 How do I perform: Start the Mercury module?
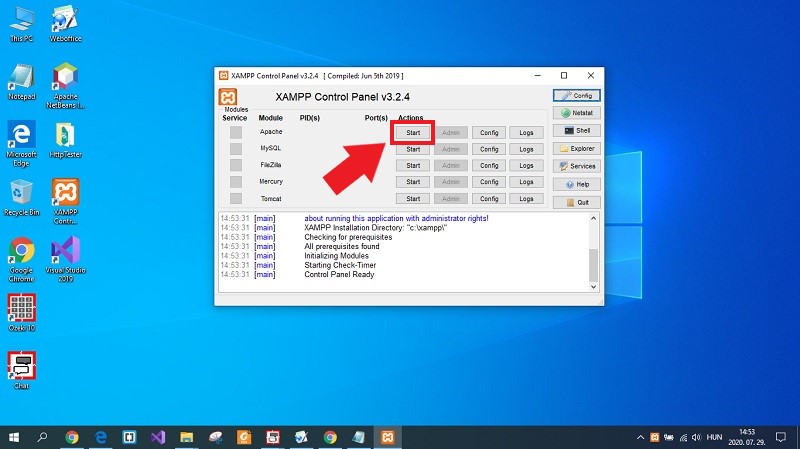click(x=413, y=182)
